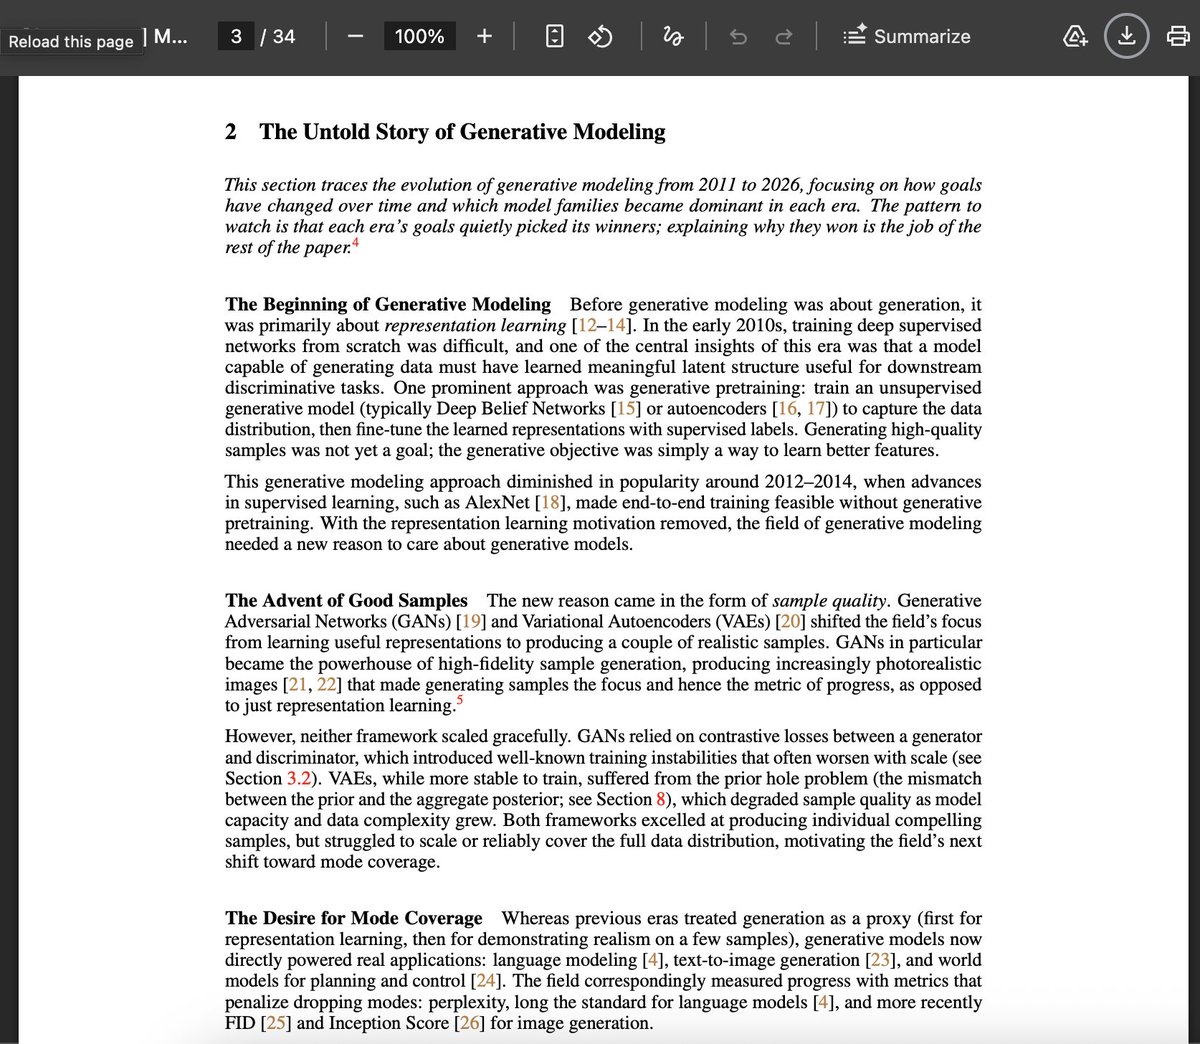
Task: Follow citation 15 for Deep Belief Networks
Action: click(x=627, y=408)
